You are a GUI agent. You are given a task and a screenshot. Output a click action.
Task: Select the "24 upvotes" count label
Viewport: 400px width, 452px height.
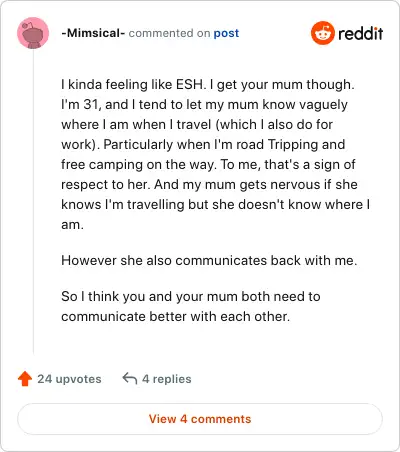pos(69,379)
